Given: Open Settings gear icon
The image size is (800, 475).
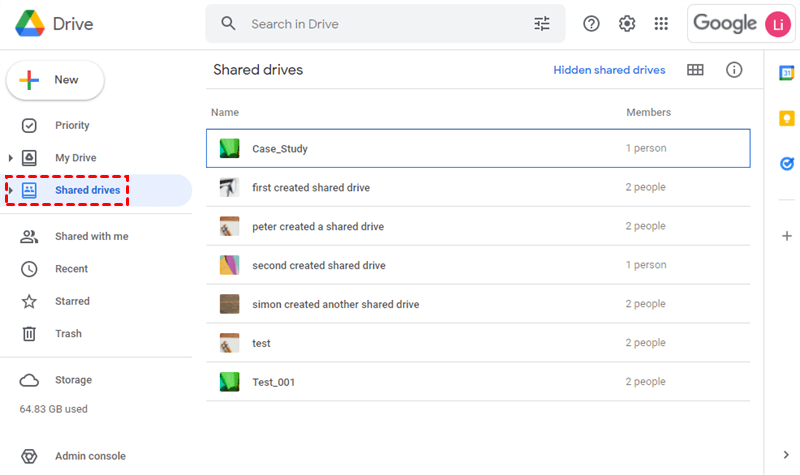Looking at the screenshot, I should click(627, 24).
